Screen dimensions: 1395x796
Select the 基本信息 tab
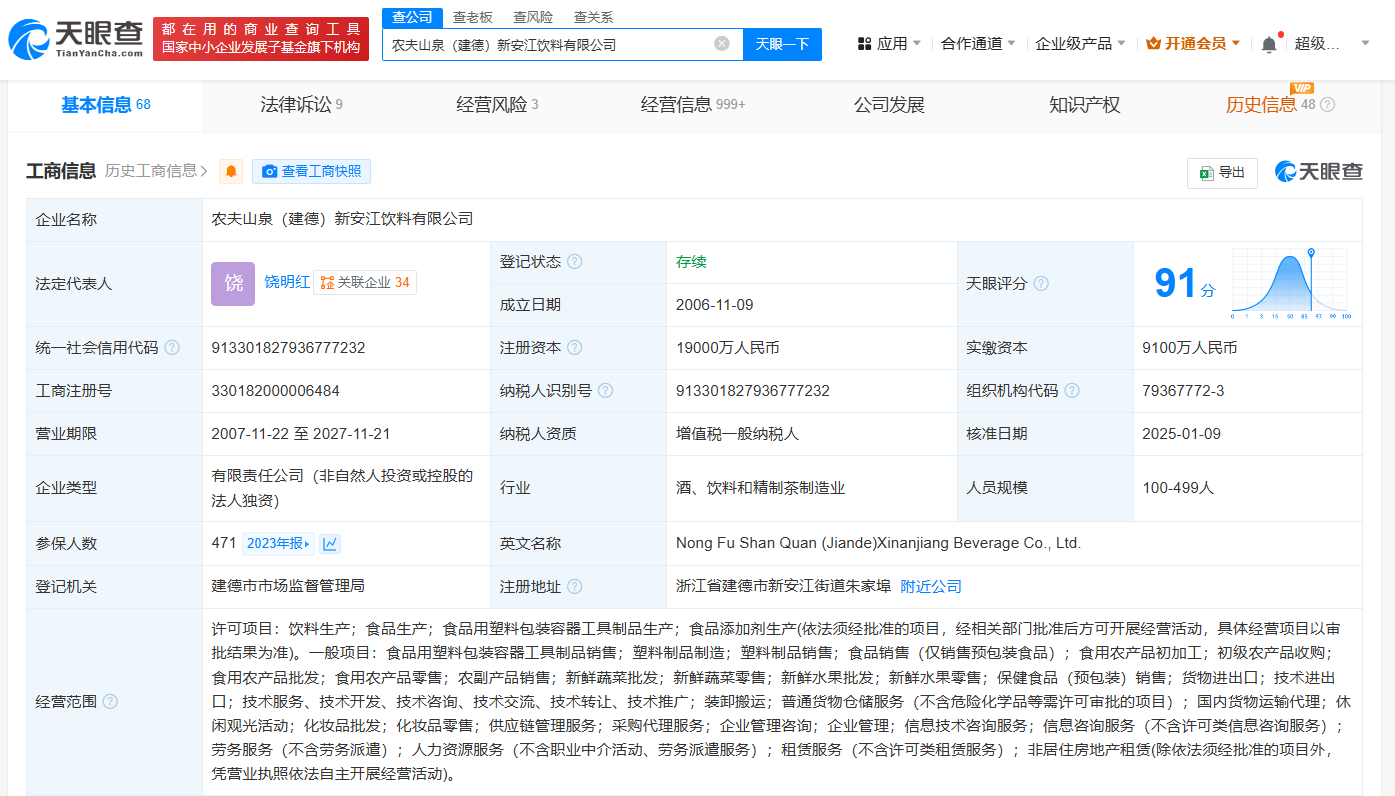pyautogui.click(x=105, y=105)
